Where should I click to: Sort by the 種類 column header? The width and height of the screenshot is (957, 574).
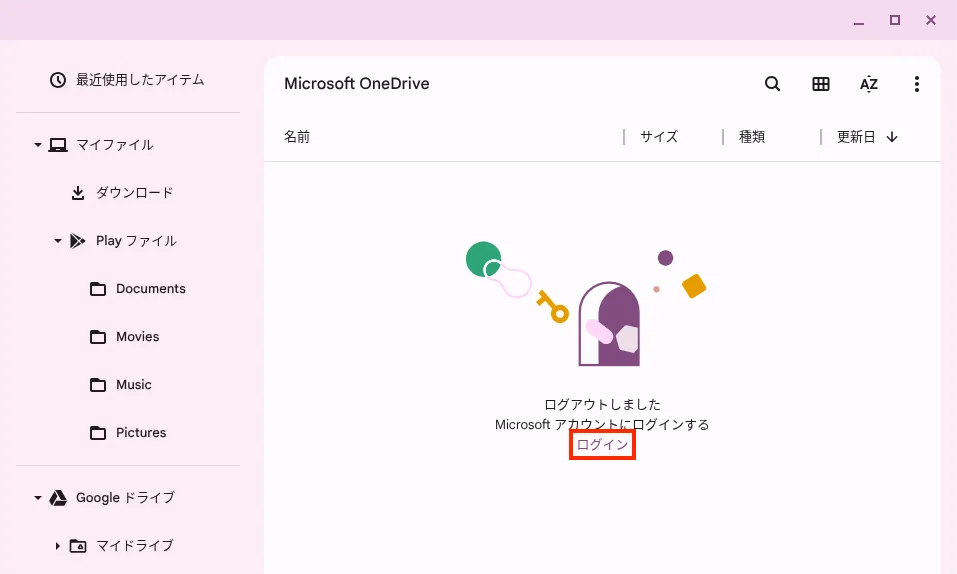coord(751,137)
